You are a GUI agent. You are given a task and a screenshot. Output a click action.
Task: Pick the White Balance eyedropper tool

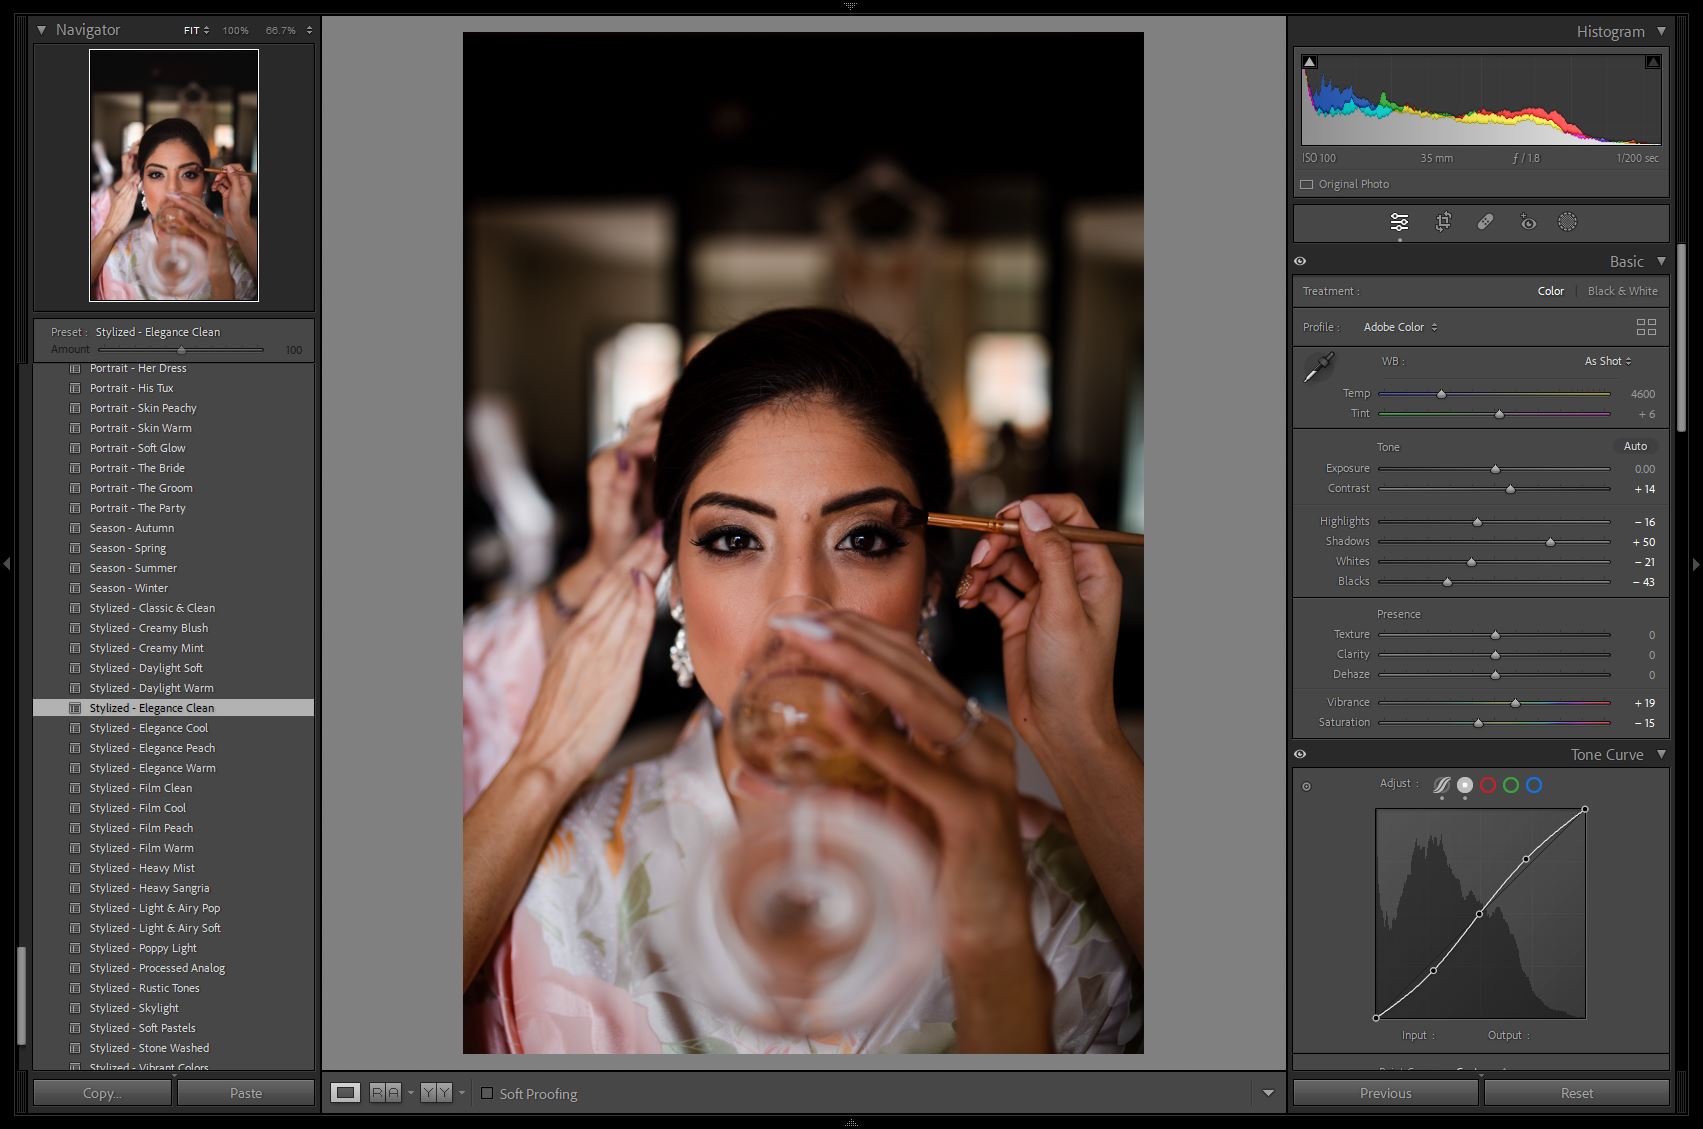tap(1319, 367)
